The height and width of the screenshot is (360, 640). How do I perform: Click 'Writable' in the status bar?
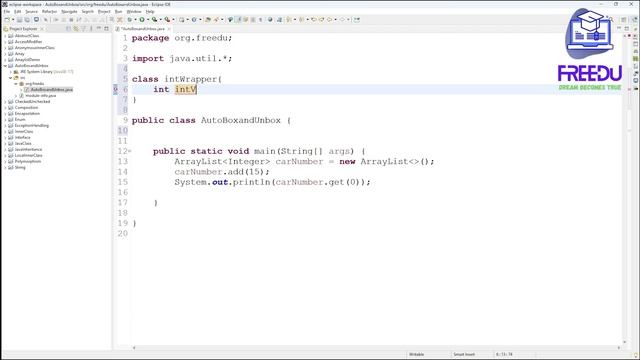[x=416, y=354]
